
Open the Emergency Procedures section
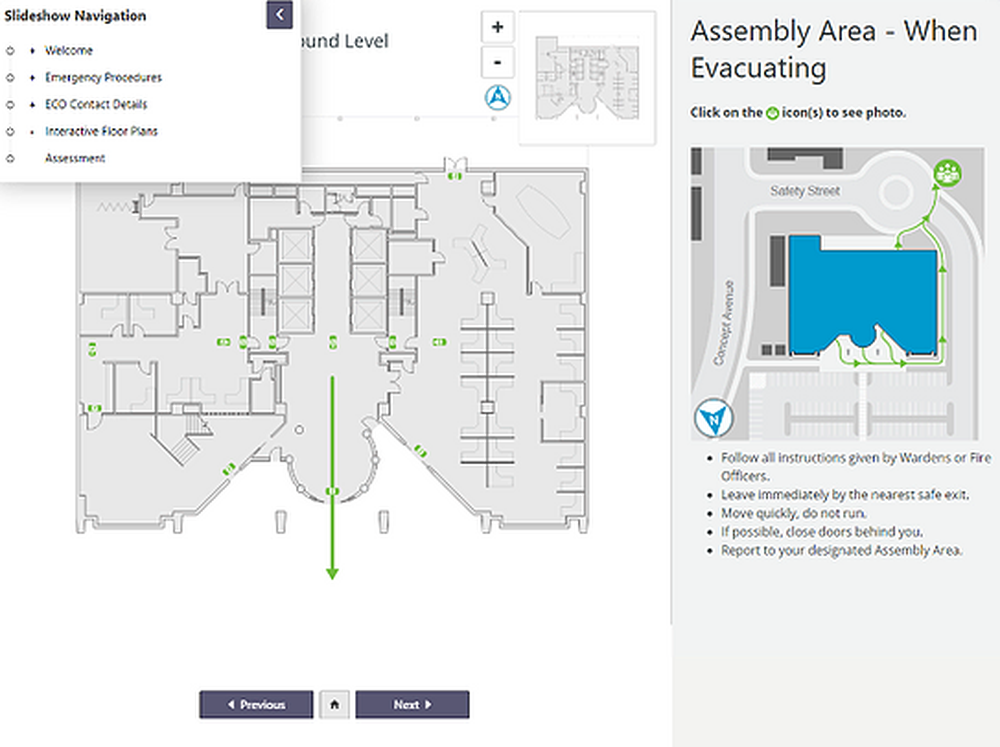point(103,77)
